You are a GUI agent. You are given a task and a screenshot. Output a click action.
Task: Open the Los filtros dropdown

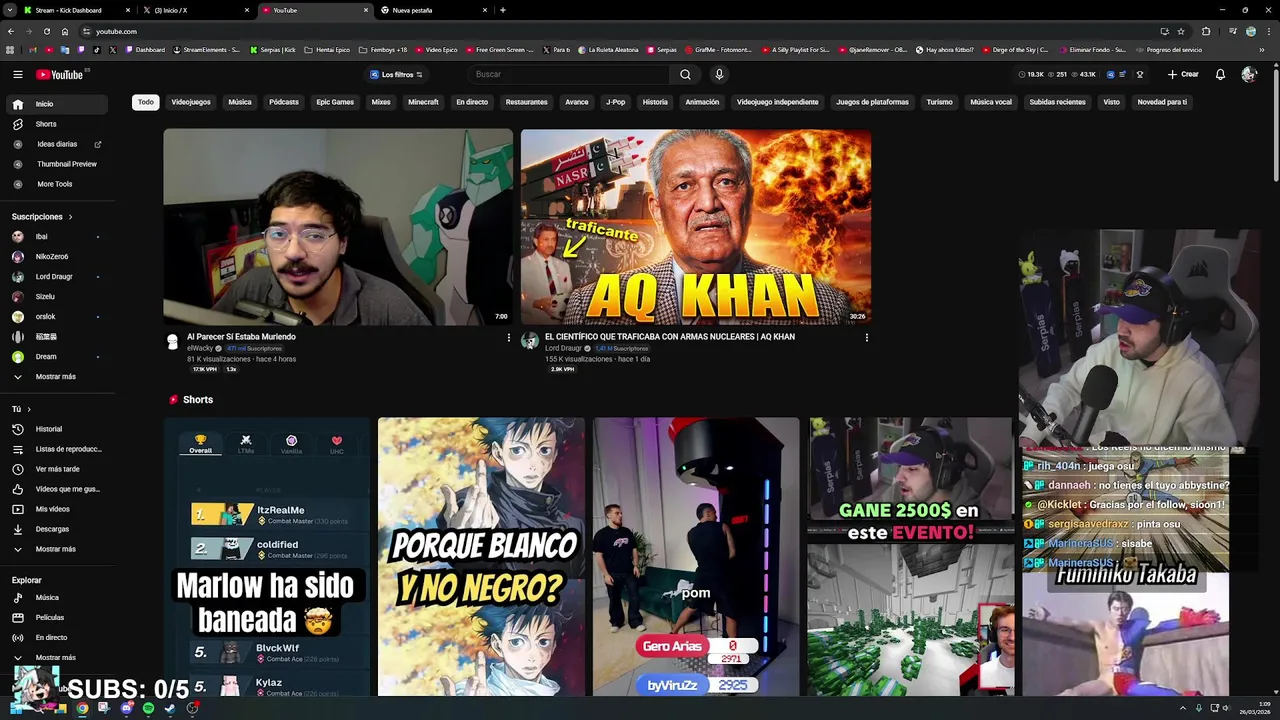397,74
